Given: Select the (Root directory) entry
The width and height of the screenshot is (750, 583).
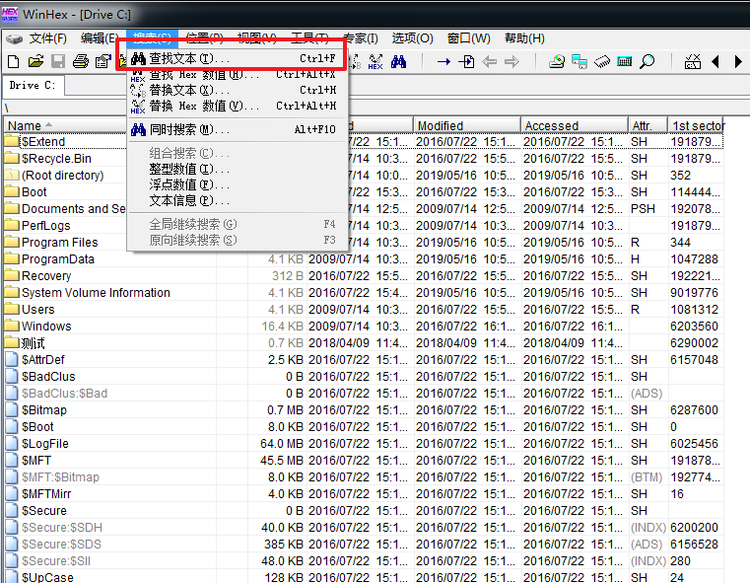Looking at the screenshot, I should 63,175.
